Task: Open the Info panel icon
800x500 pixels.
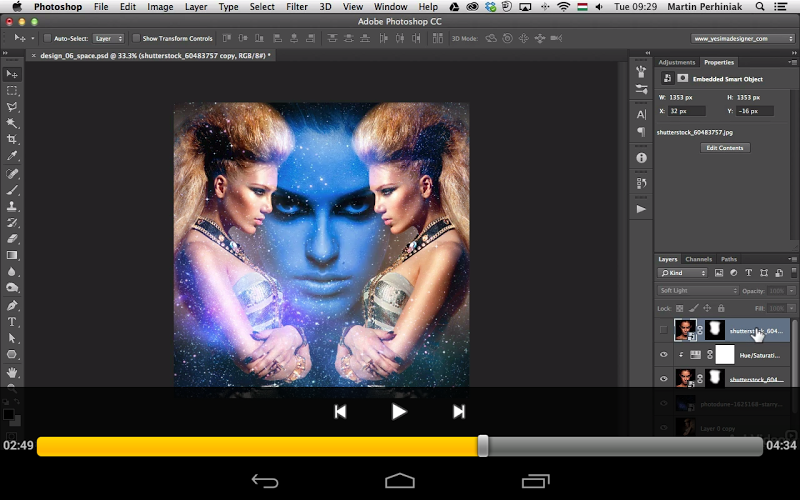Action: coord(641,158)
